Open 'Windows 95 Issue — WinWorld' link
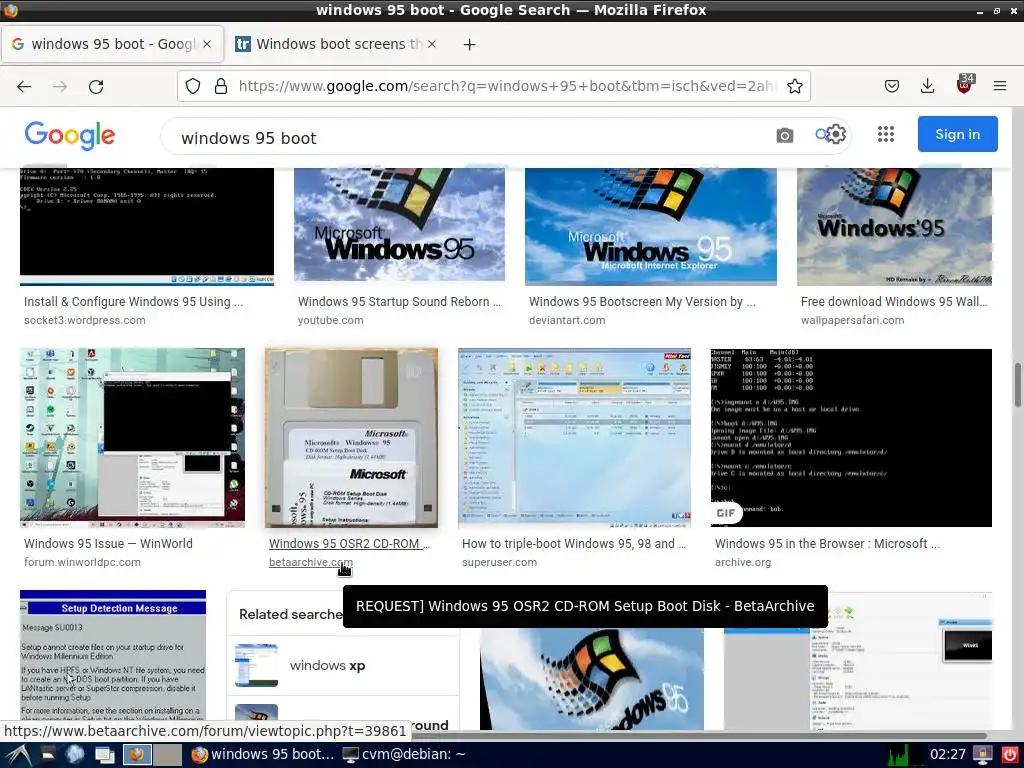Image resolution: width=1024 pixels, height=768 pixels. (x=108, y=543)
